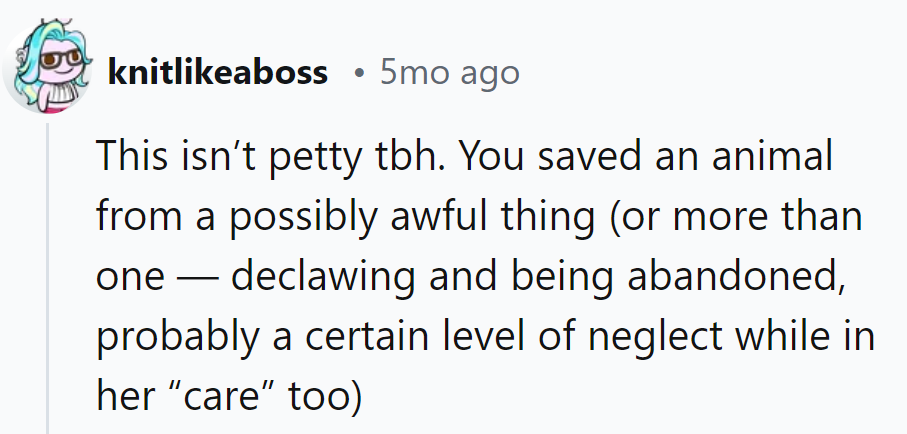Click the closing word "too)" in the comment
The image size is (907, 434).
pyautogui.click(x=323, y=397)
